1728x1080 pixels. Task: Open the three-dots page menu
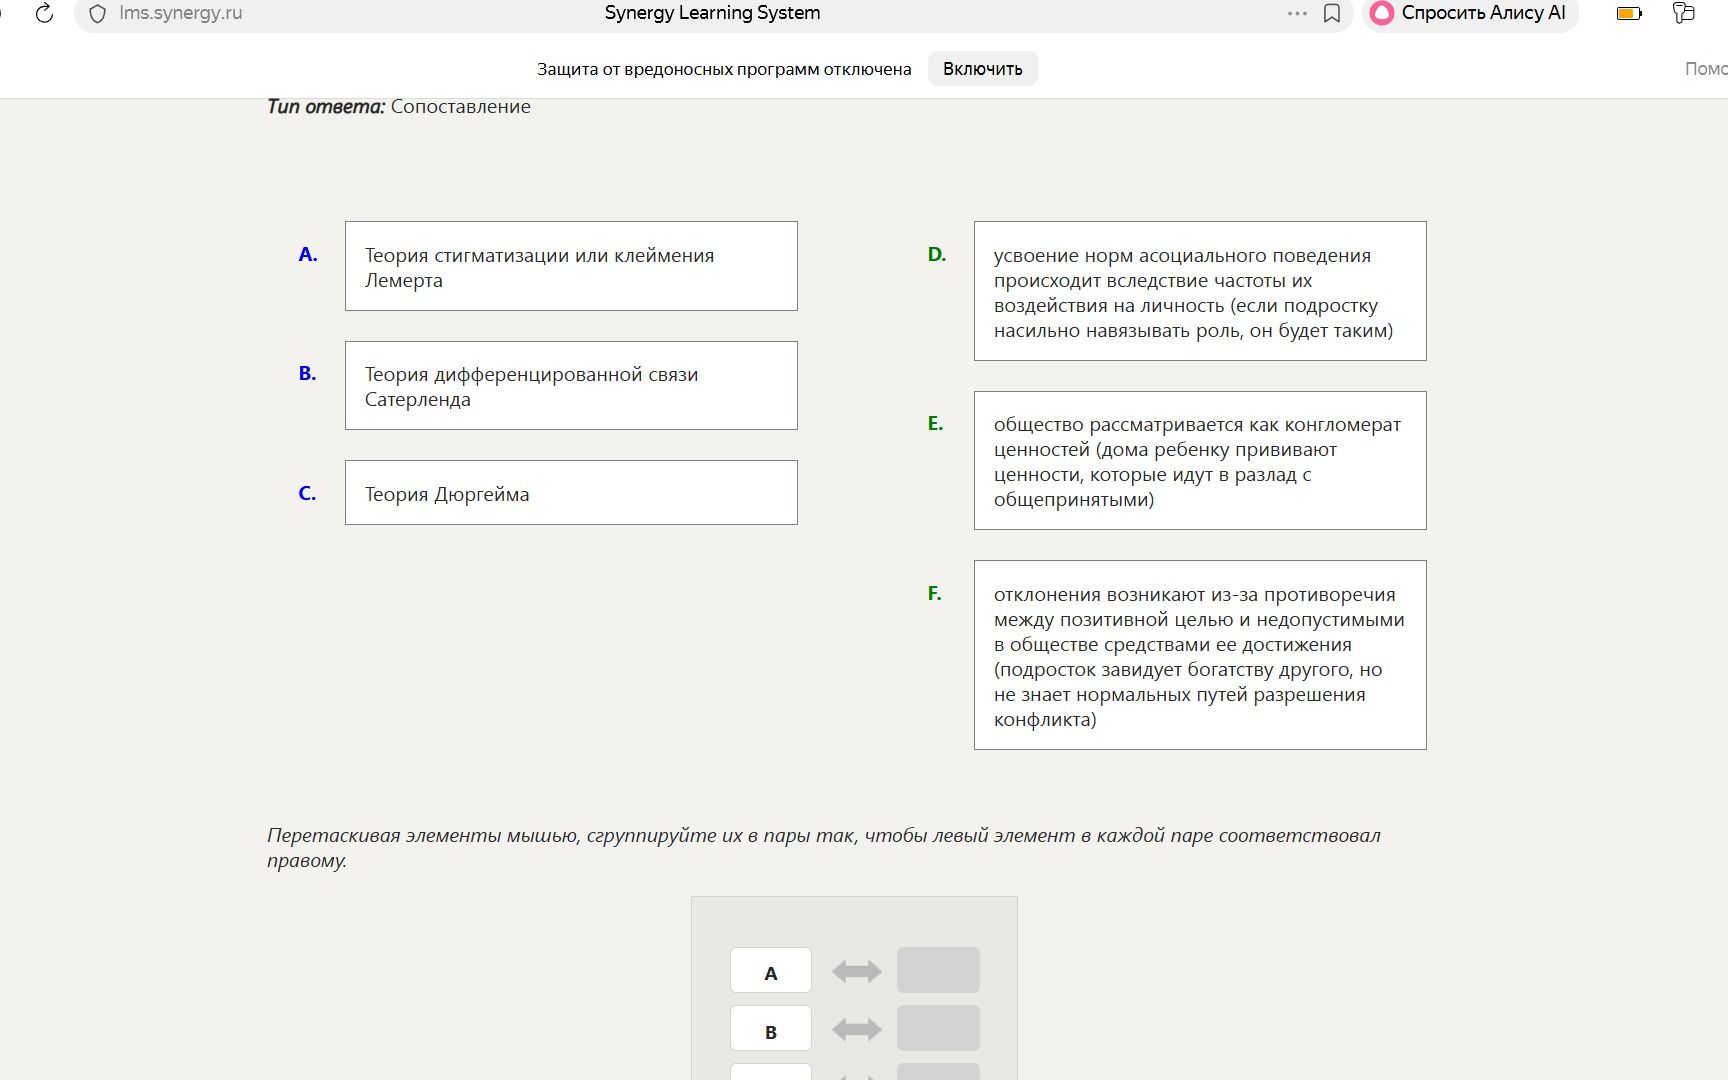(x=1297, y=13)
